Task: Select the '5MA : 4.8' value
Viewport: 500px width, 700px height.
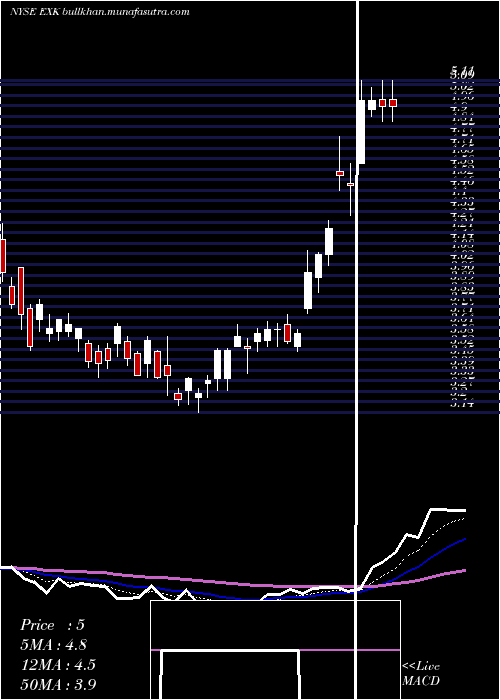Action: (54, 645)
